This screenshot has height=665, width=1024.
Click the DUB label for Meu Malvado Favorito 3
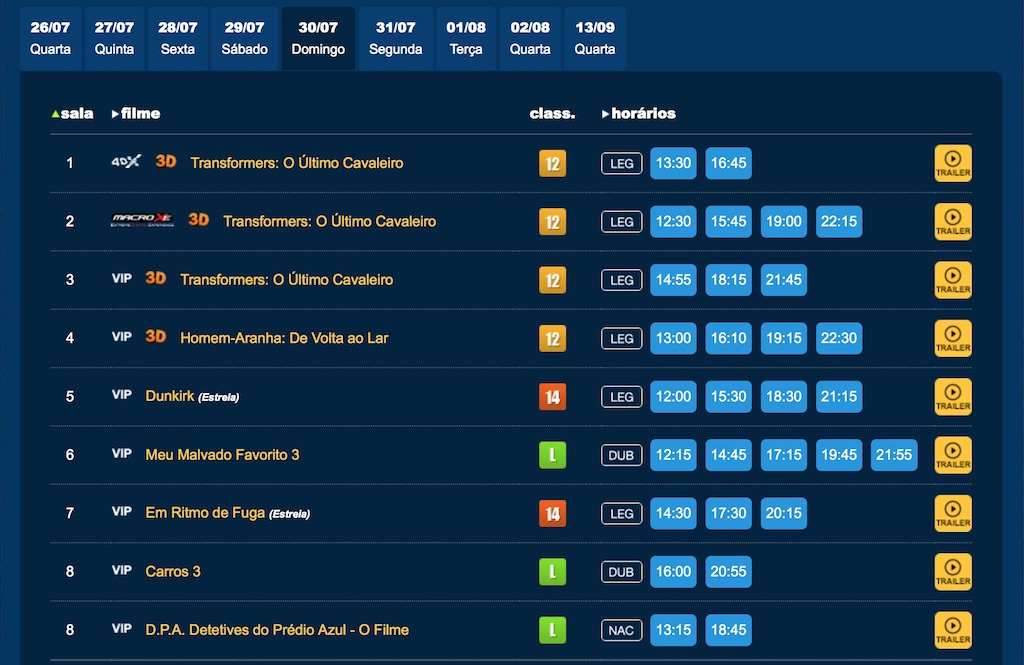(621, 455)
